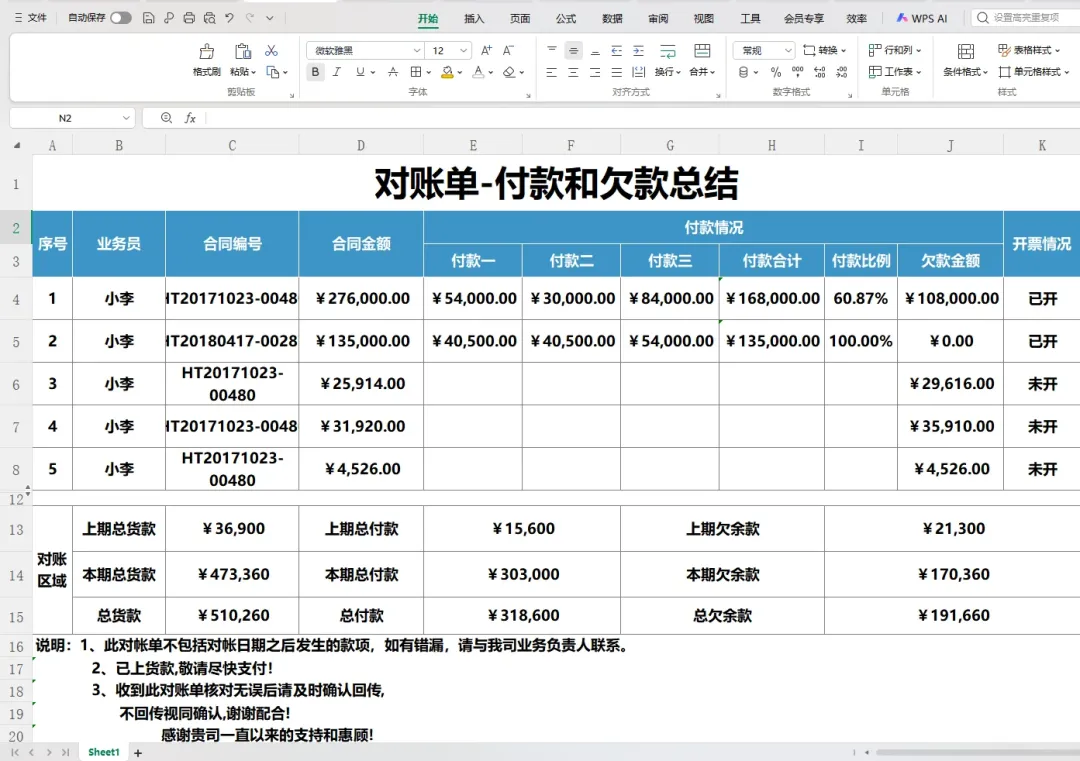This screenshot has height=761, width=1080.
Task: Click the Select All triangle corner
Action: 17,145
